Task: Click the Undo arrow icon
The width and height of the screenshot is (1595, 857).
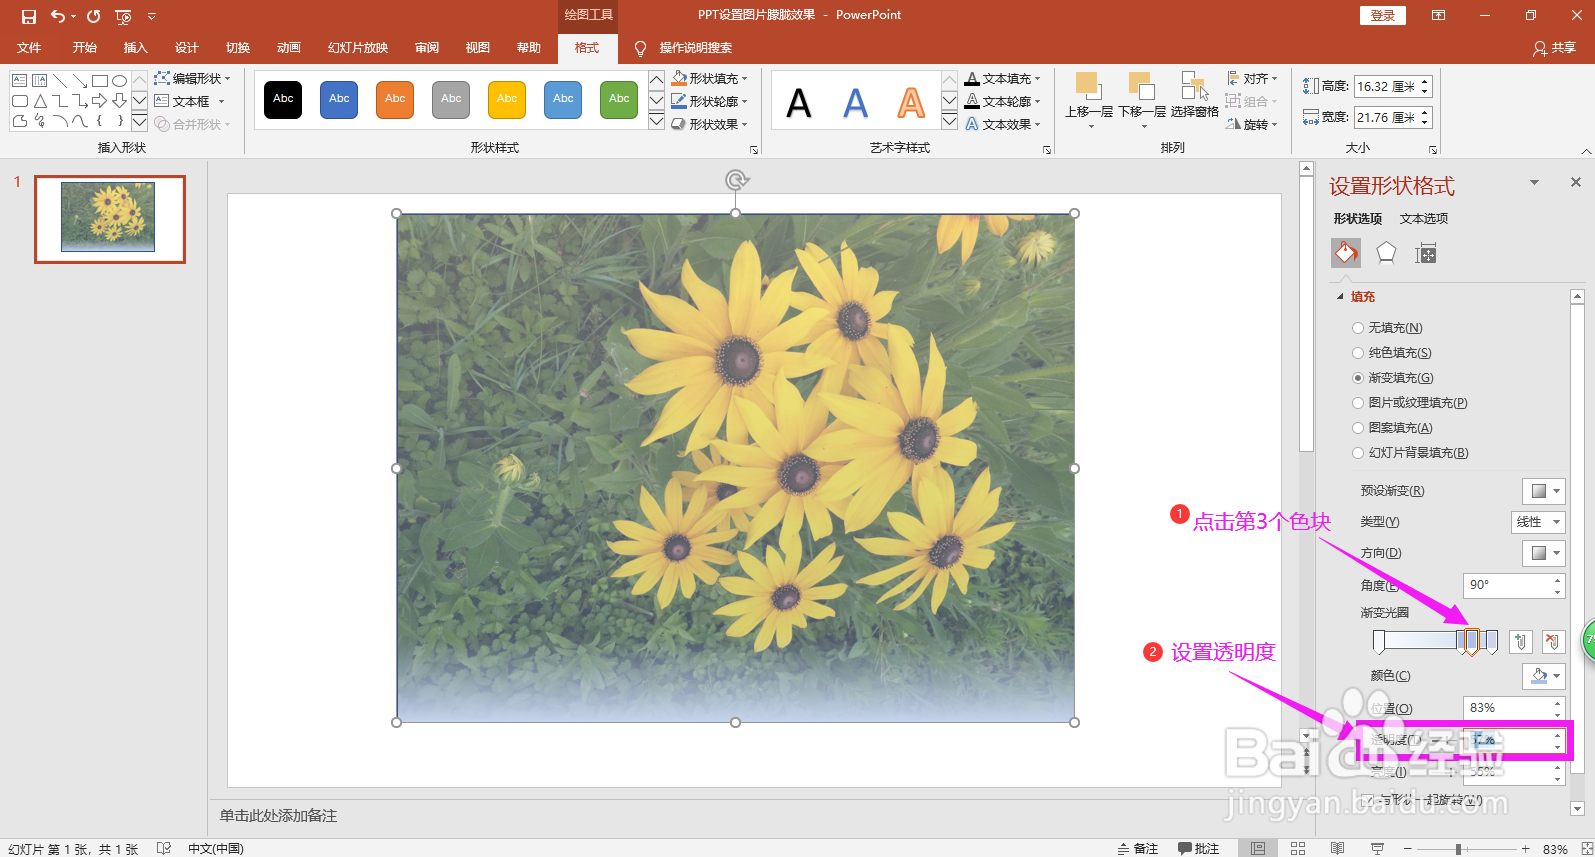Action: pyautogui.click(x=59, y=16)
